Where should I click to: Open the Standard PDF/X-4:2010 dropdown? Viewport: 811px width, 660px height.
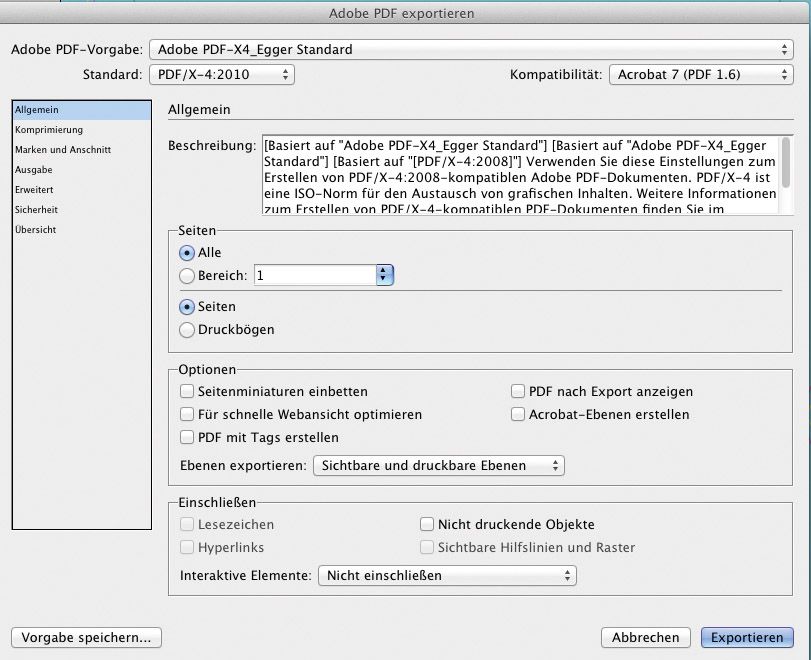(x=222, y=74)
